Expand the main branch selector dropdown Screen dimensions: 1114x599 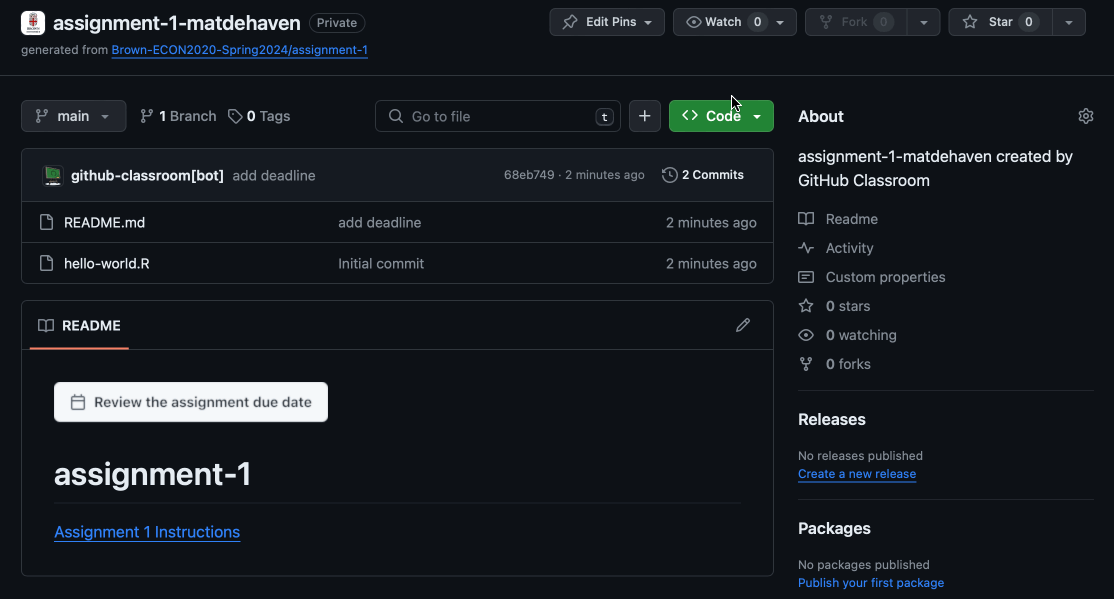pos(73,116)
